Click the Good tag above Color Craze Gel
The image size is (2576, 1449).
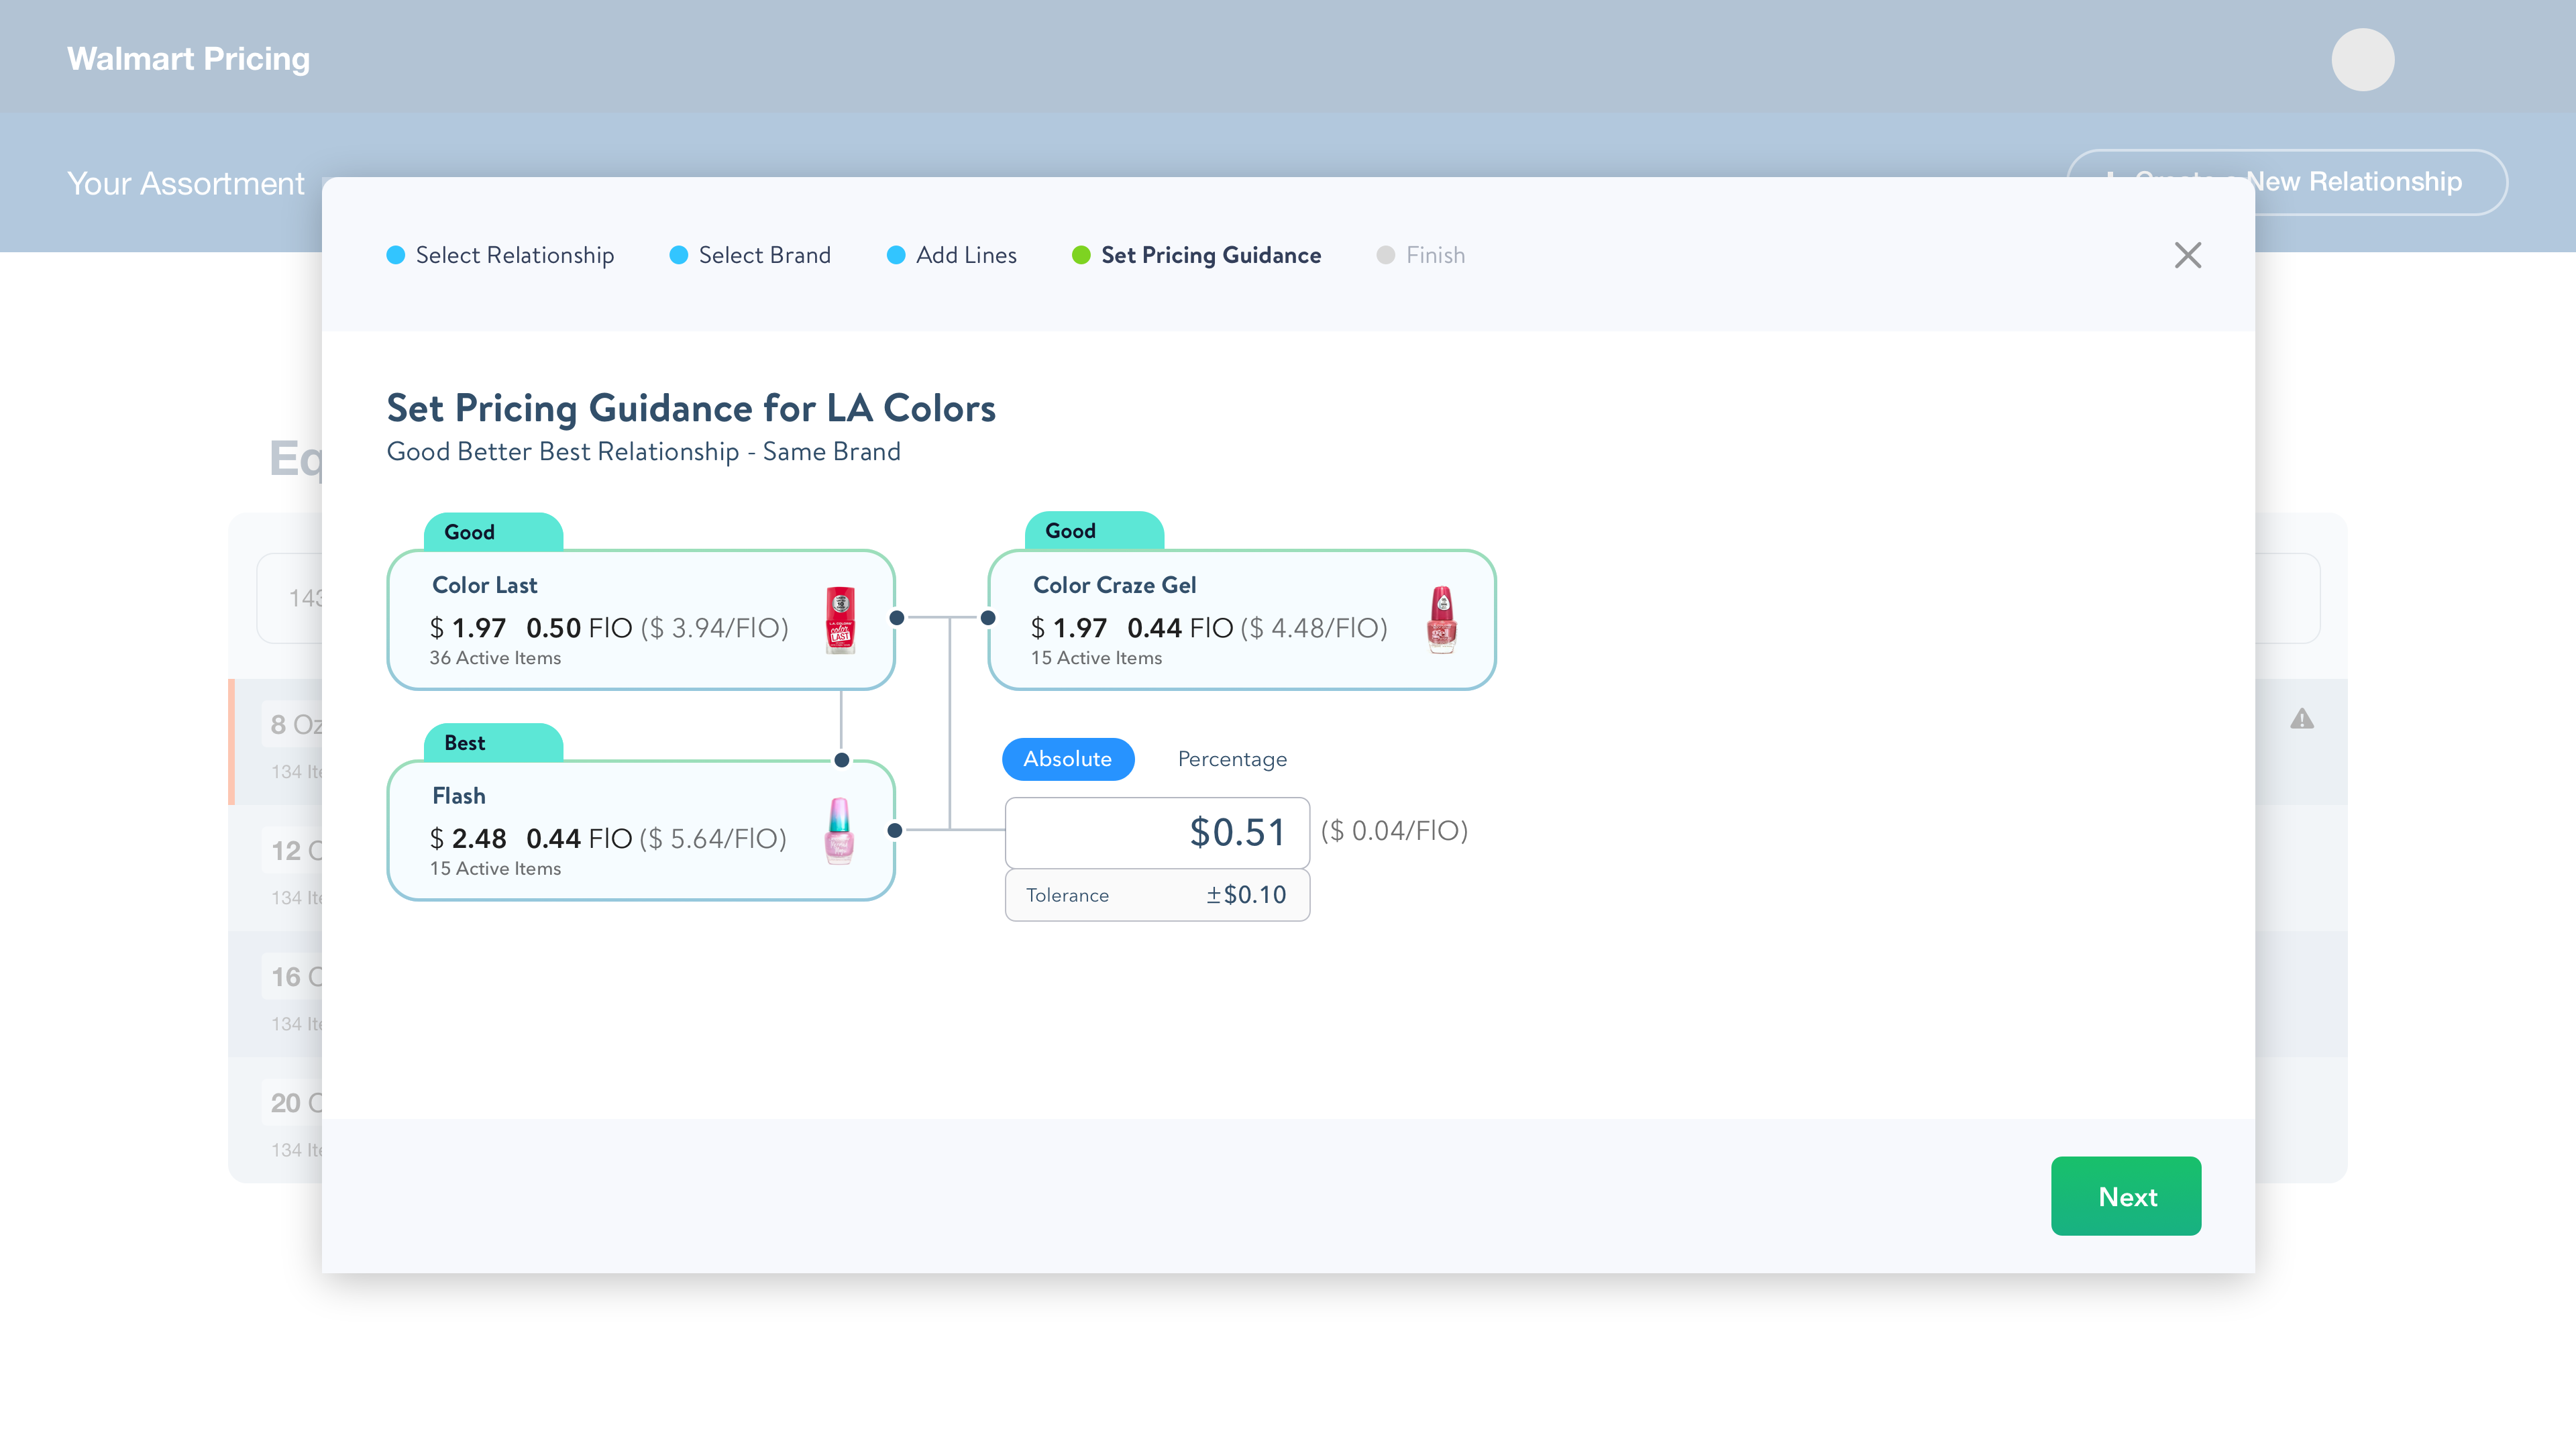[x=1094, y=531]
